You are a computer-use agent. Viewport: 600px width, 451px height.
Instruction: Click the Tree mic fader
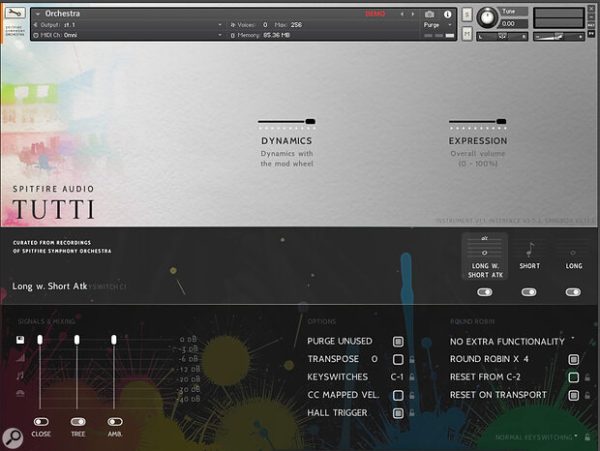tap(77, 340)
